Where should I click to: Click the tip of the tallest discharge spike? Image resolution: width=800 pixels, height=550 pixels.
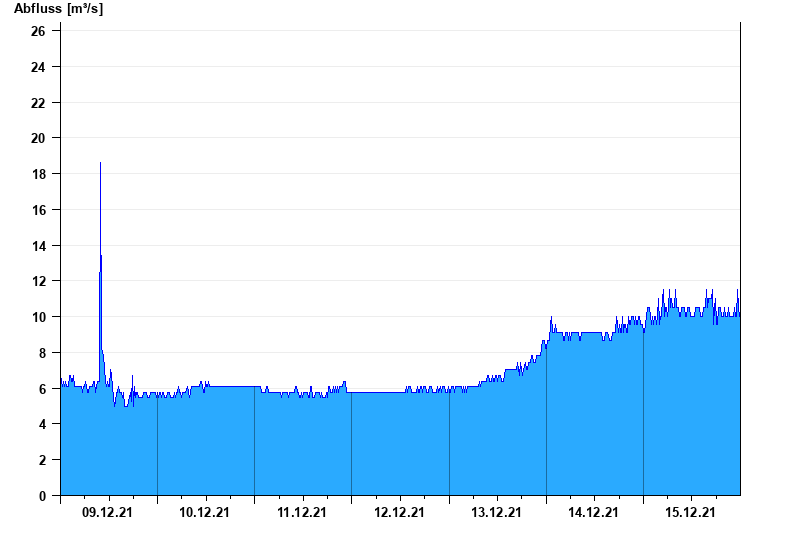(100, 163)
